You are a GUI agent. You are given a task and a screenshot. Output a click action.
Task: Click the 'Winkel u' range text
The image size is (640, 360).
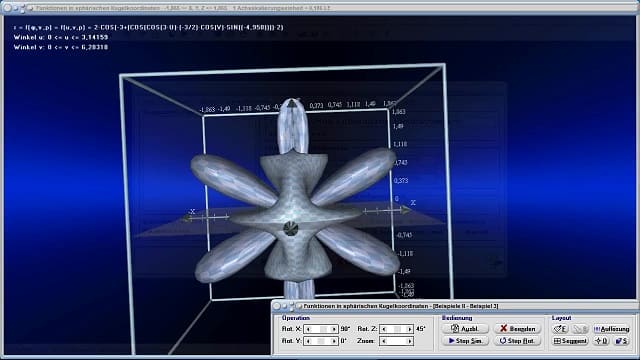61,37
